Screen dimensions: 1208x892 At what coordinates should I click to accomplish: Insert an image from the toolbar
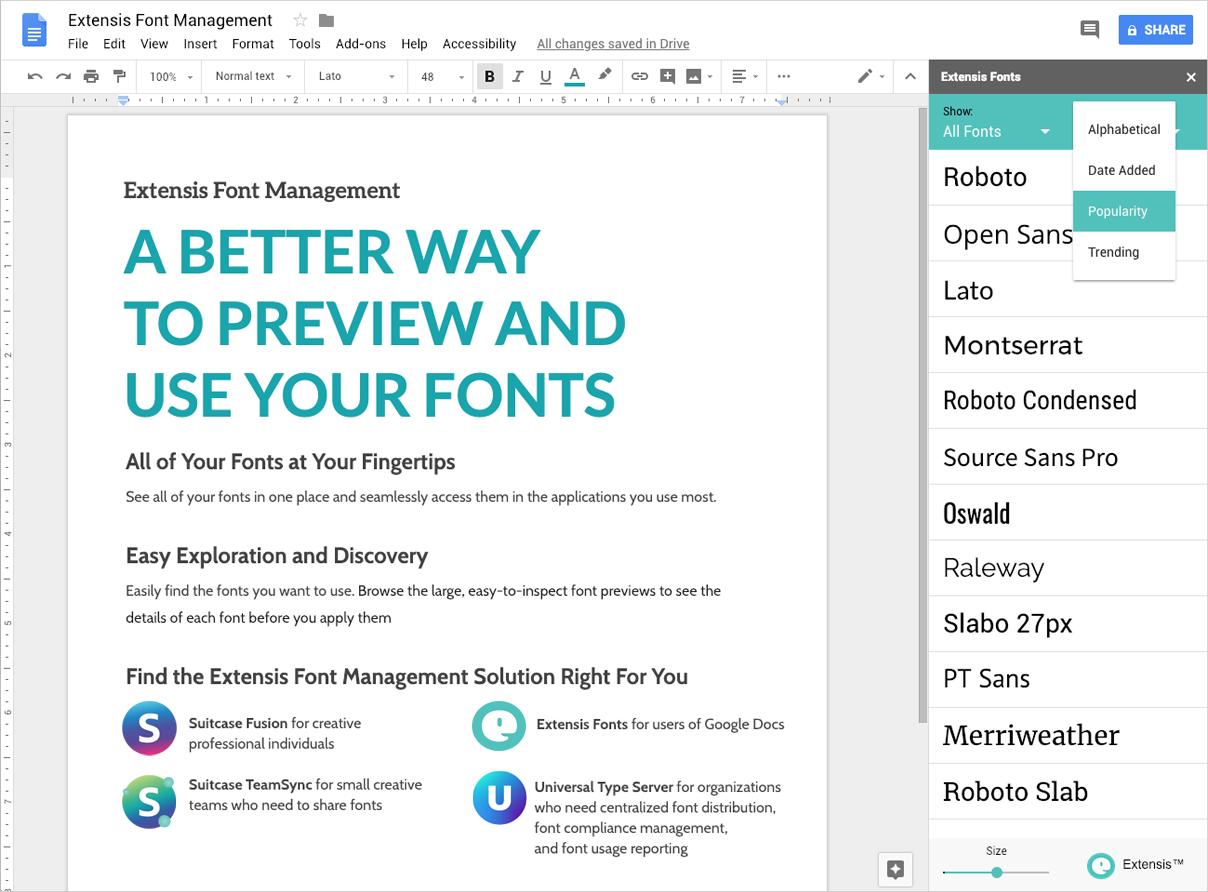click(x=693, y=76)
